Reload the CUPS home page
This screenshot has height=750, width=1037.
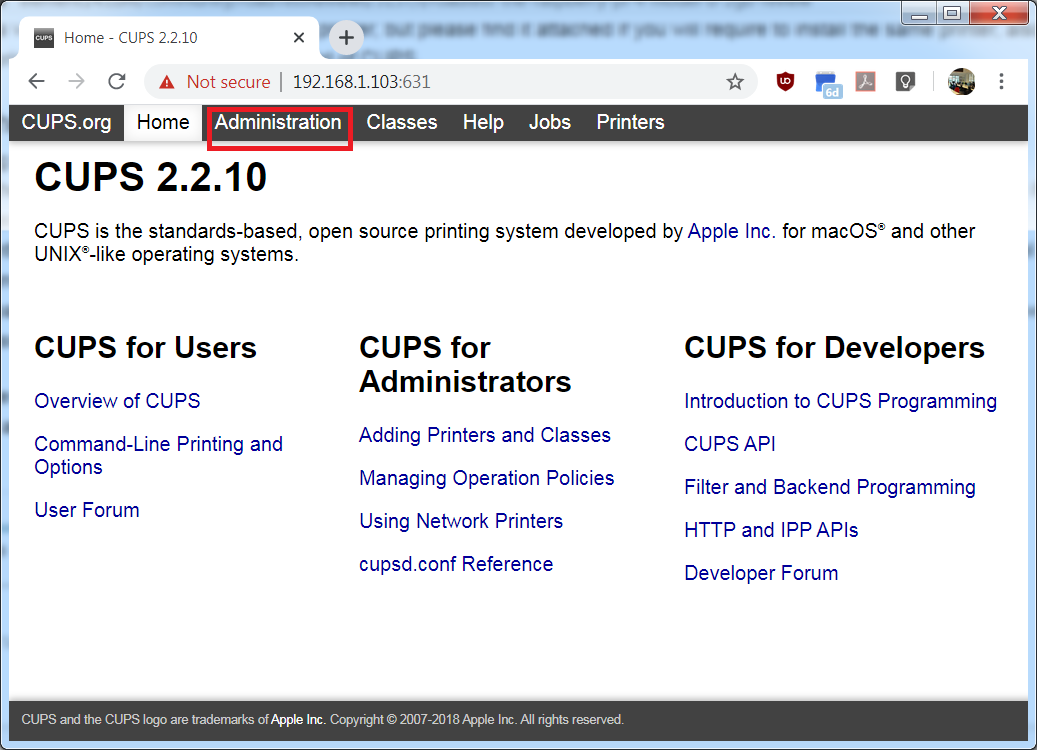pos(116,82)
